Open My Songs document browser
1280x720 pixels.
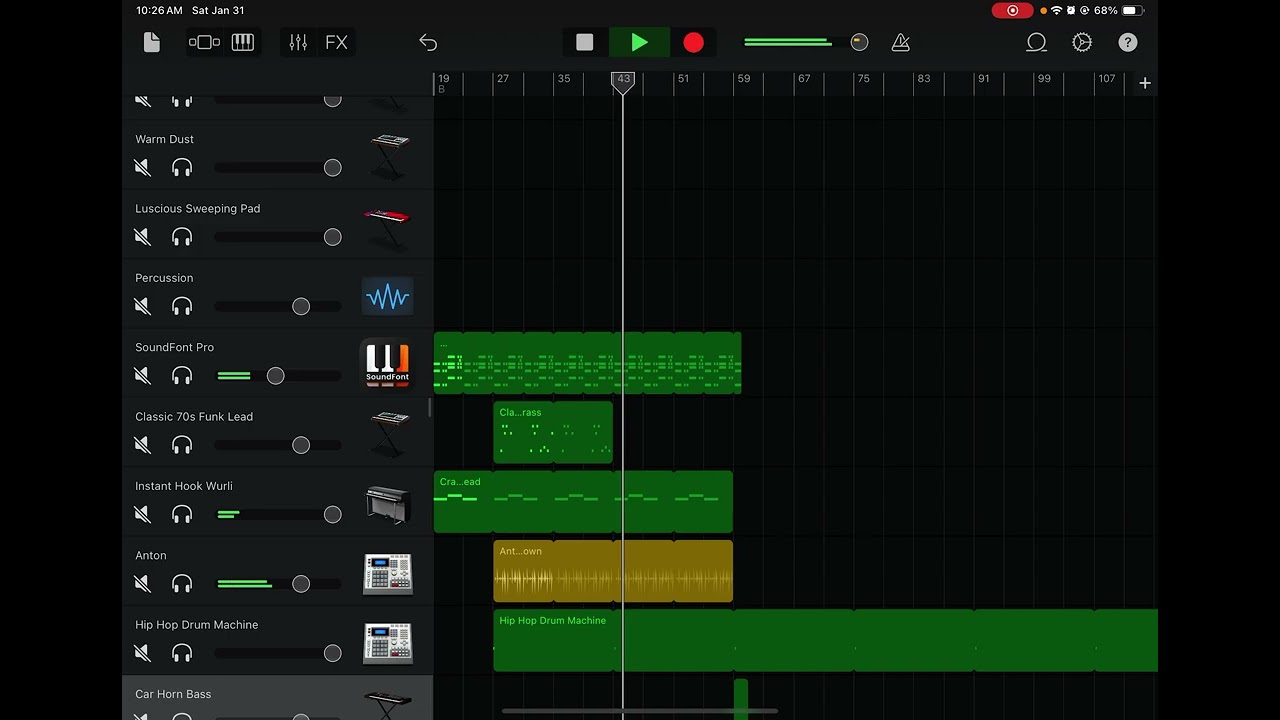click(x=152, y=42)
